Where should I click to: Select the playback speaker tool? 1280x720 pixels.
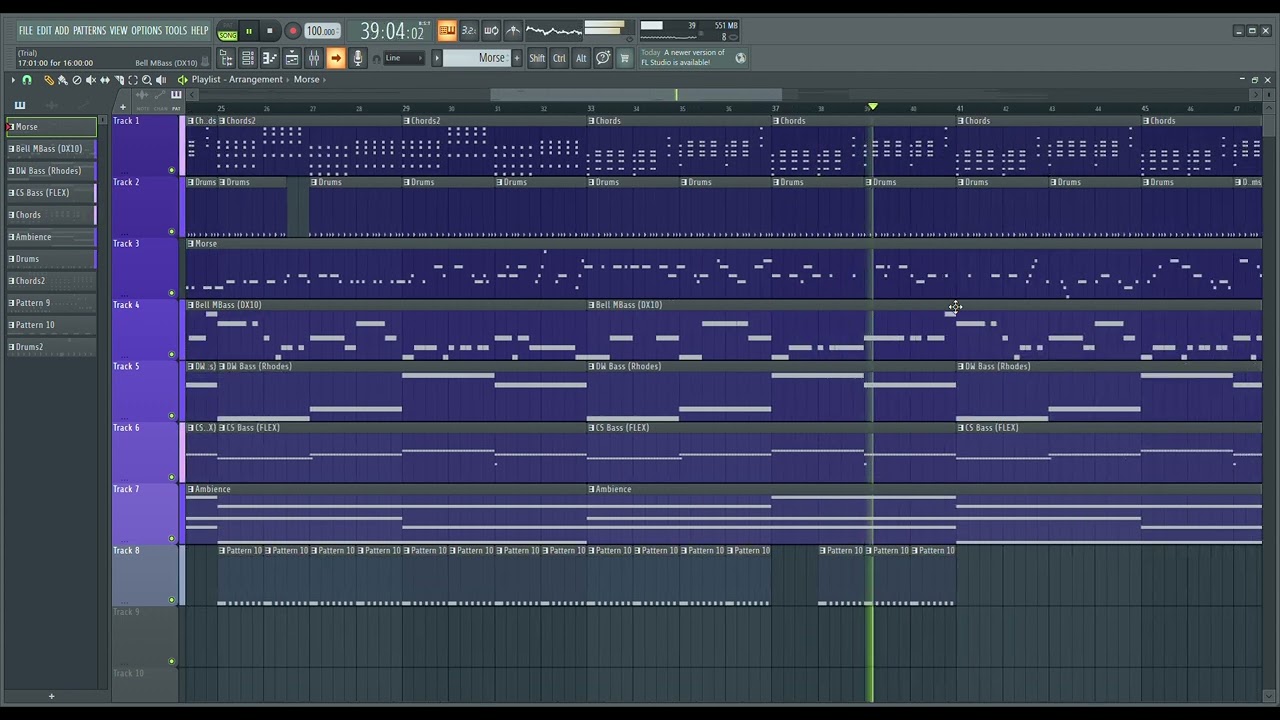coord(161,80)
